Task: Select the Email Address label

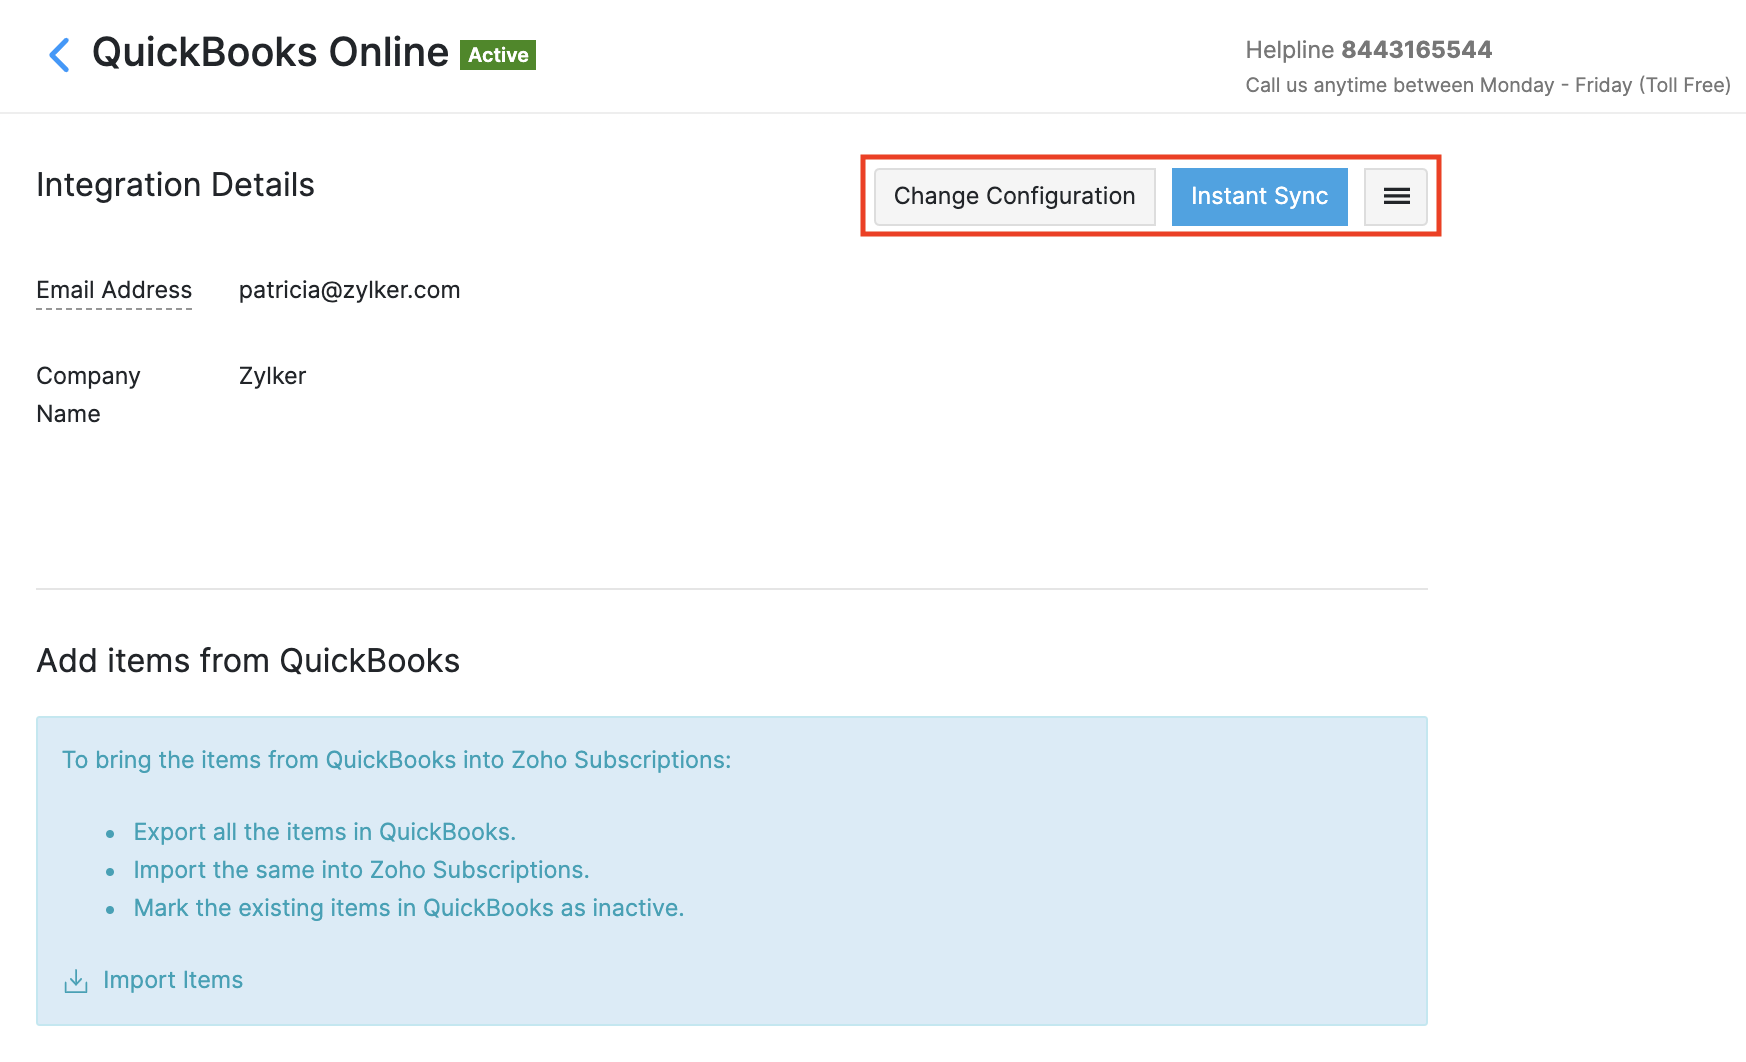Action: (114, 290)
